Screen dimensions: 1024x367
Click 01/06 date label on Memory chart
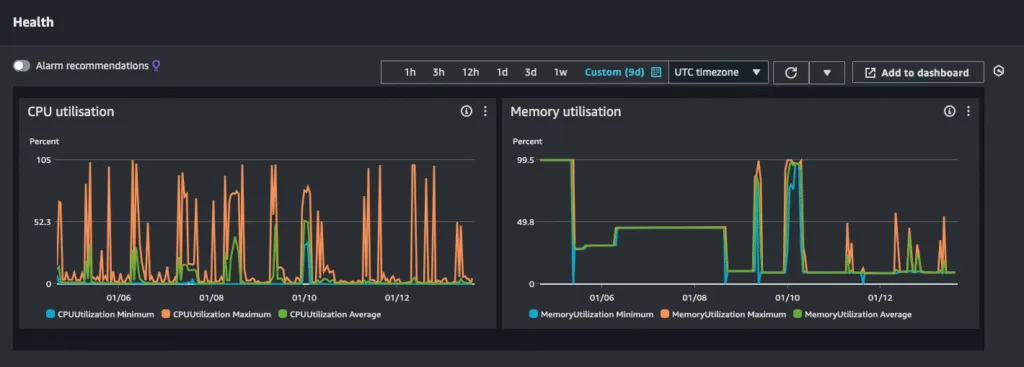(601, 298)
